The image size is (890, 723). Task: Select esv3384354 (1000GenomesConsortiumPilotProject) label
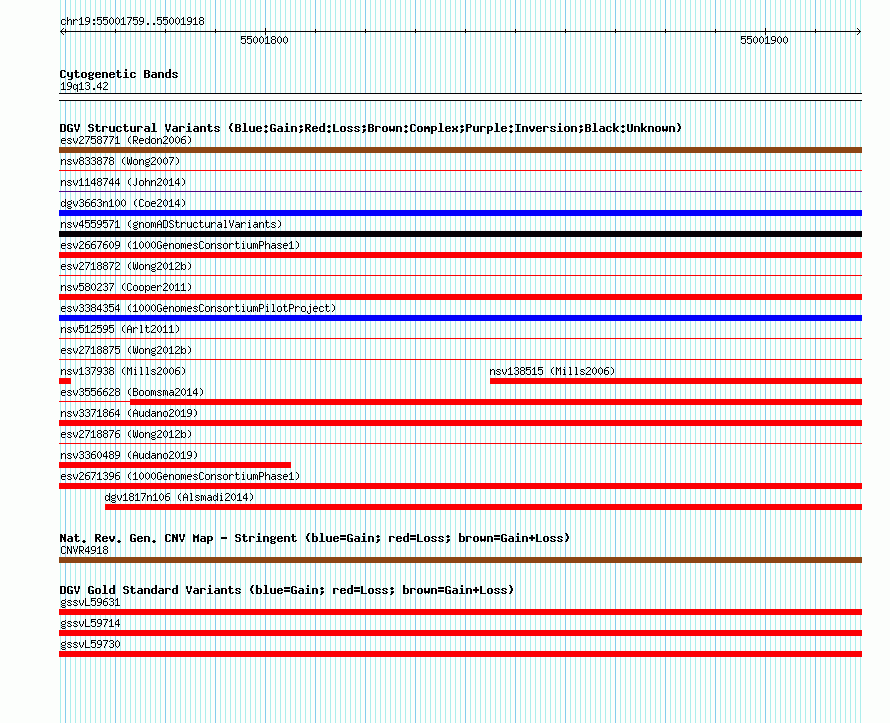pyautogui.click(x=198, y=308)
